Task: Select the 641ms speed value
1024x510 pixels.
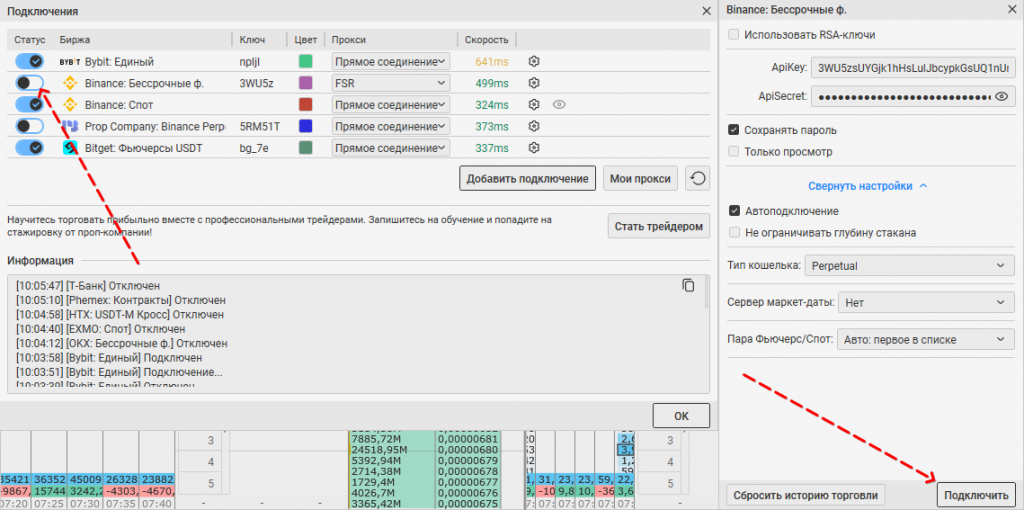Action: tap(492, 61)
